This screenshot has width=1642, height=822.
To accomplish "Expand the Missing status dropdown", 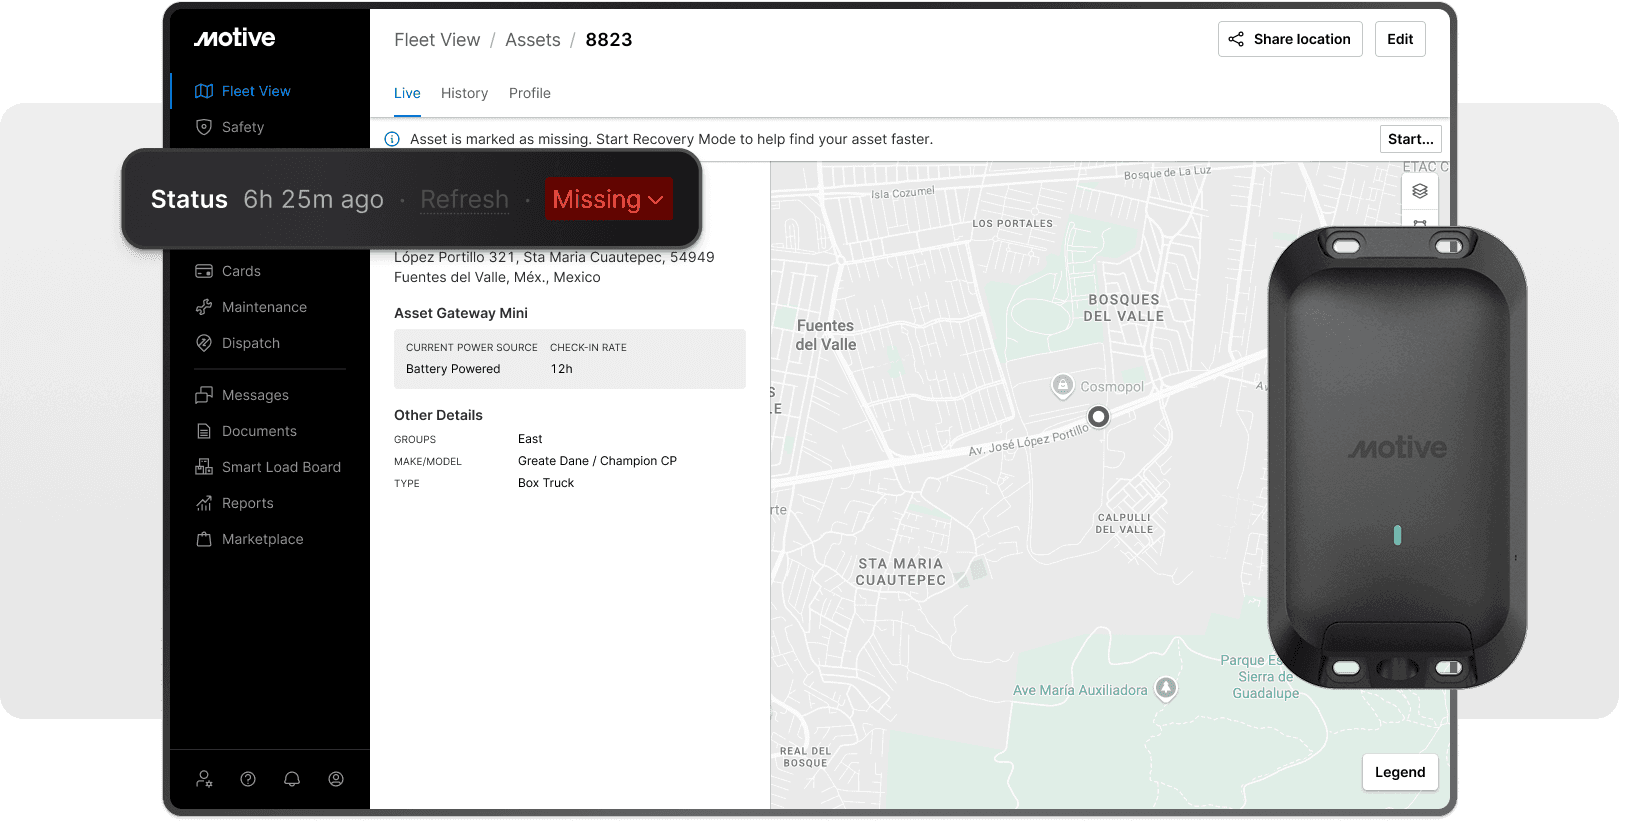I will 608,199.
